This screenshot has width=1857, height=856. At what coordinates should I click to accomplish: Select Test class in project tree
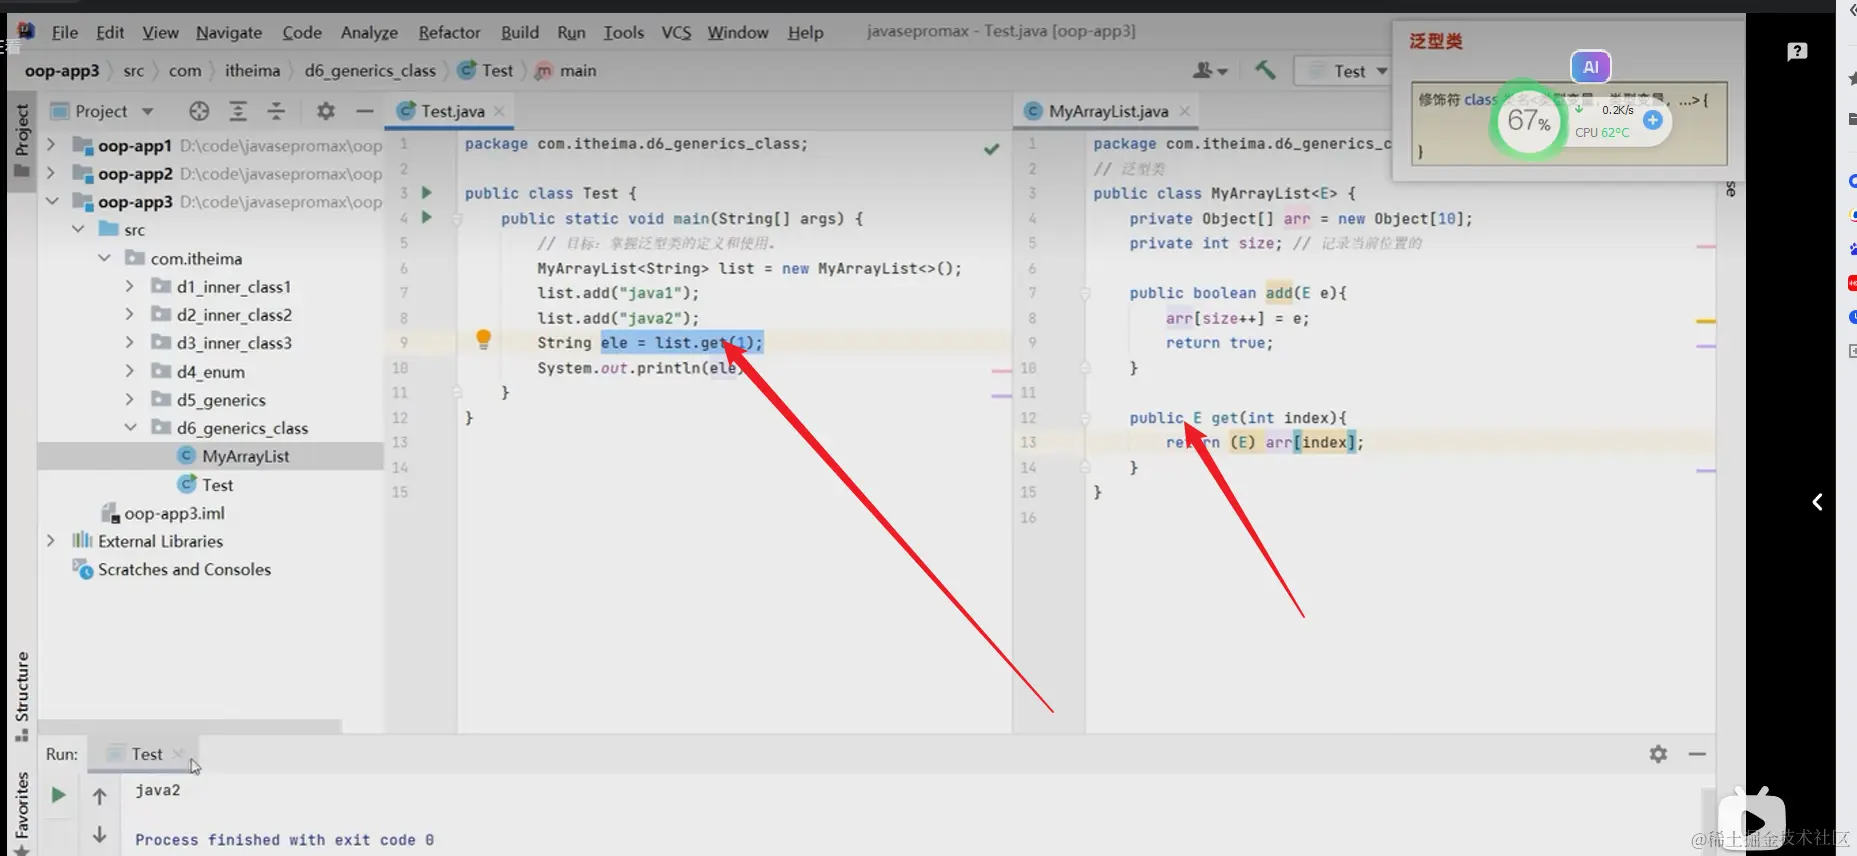click(205, 484)
